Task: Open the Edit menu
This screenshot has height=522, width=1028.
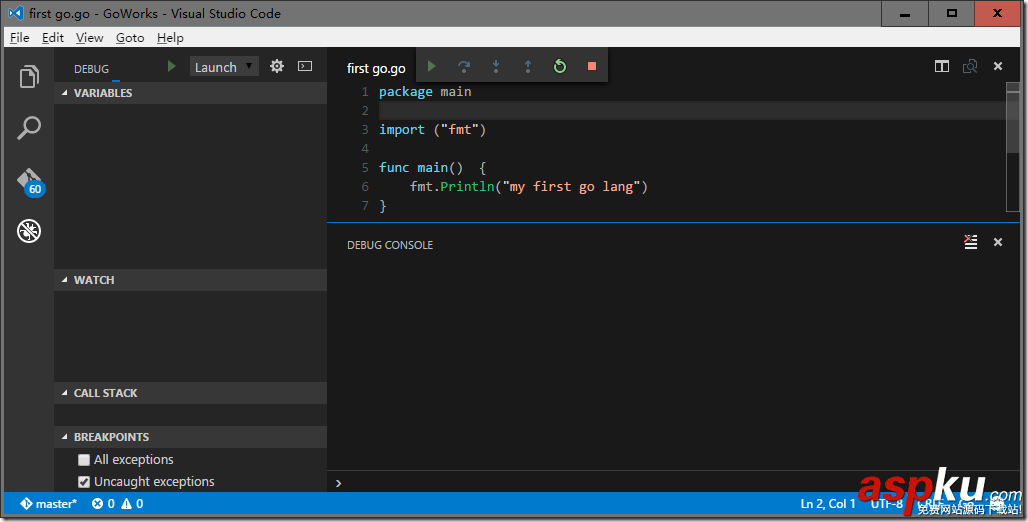Action: coord(52,37)
